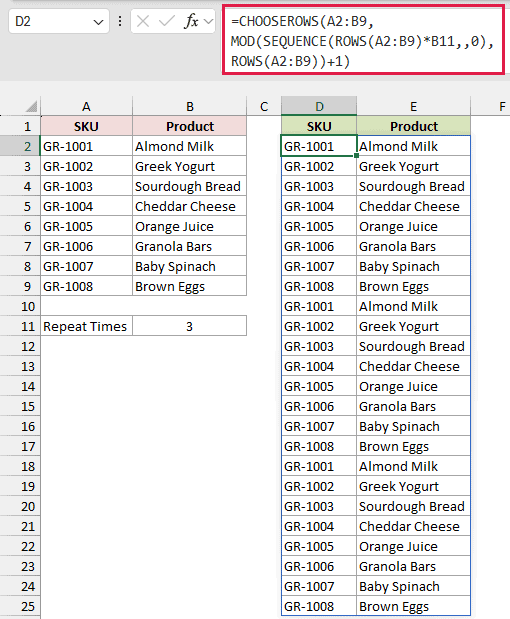
Task: Click the Repeat Times label cell
Action: 86,326
